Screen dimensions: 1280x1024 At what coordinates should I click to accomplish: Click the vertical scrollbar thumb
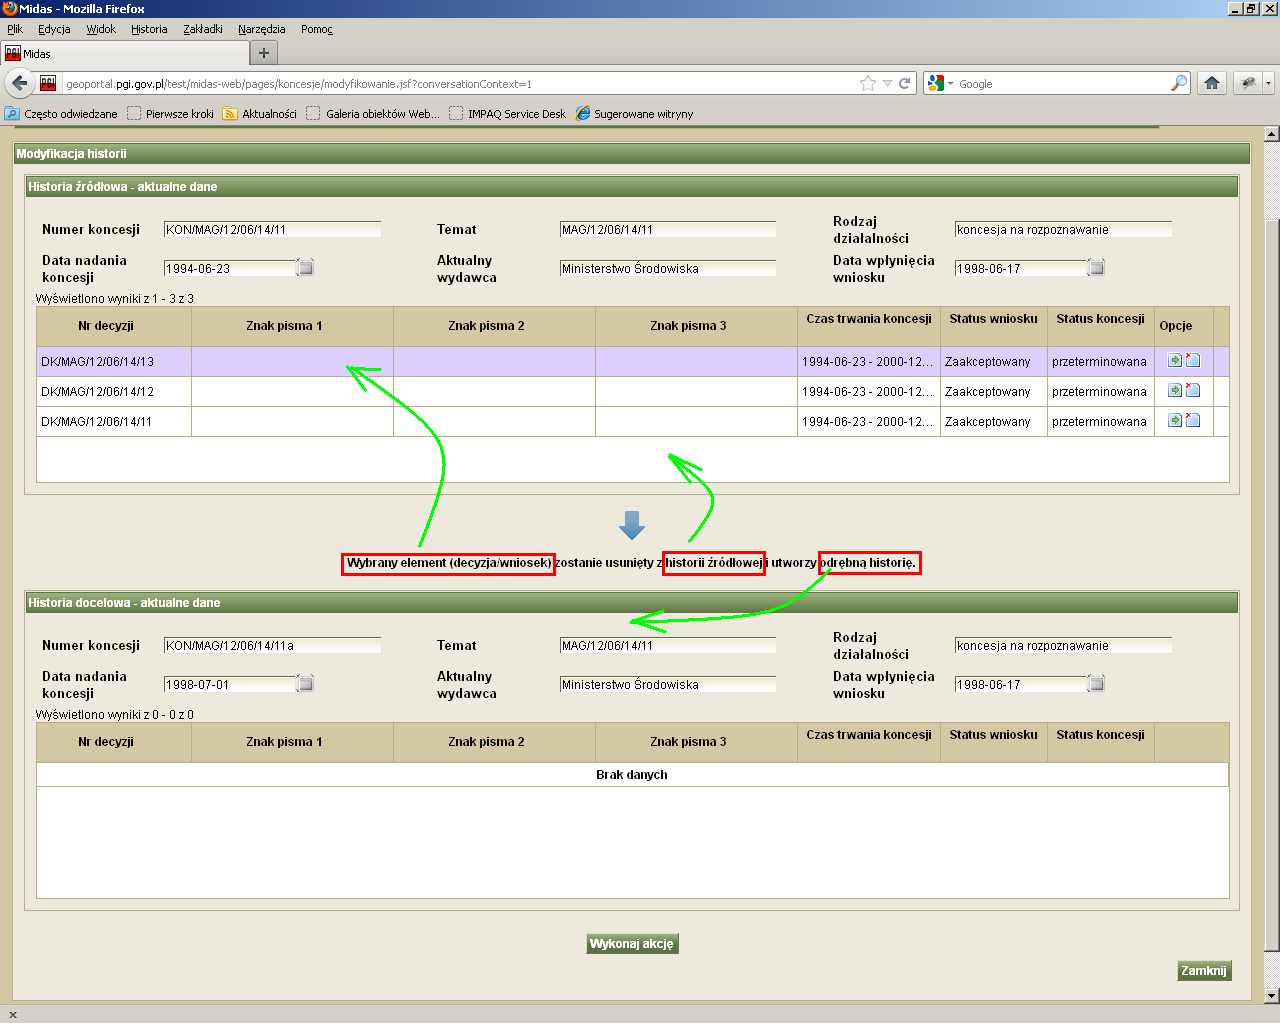1272,584
